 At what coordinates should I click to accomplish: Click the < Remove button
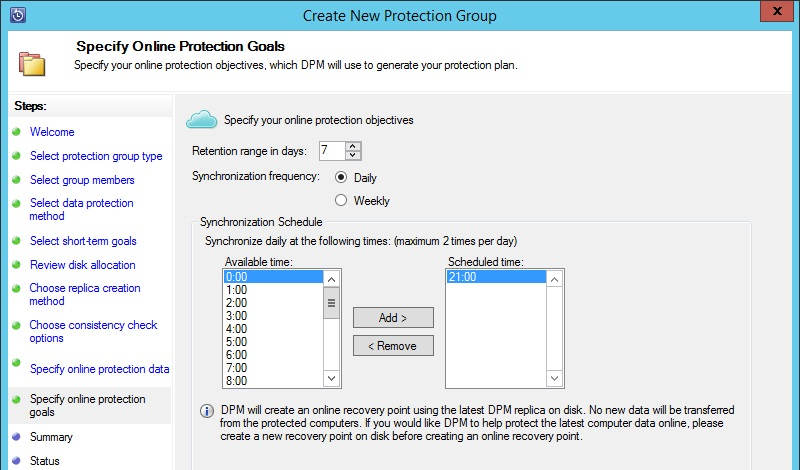click(x=393, y=345)
